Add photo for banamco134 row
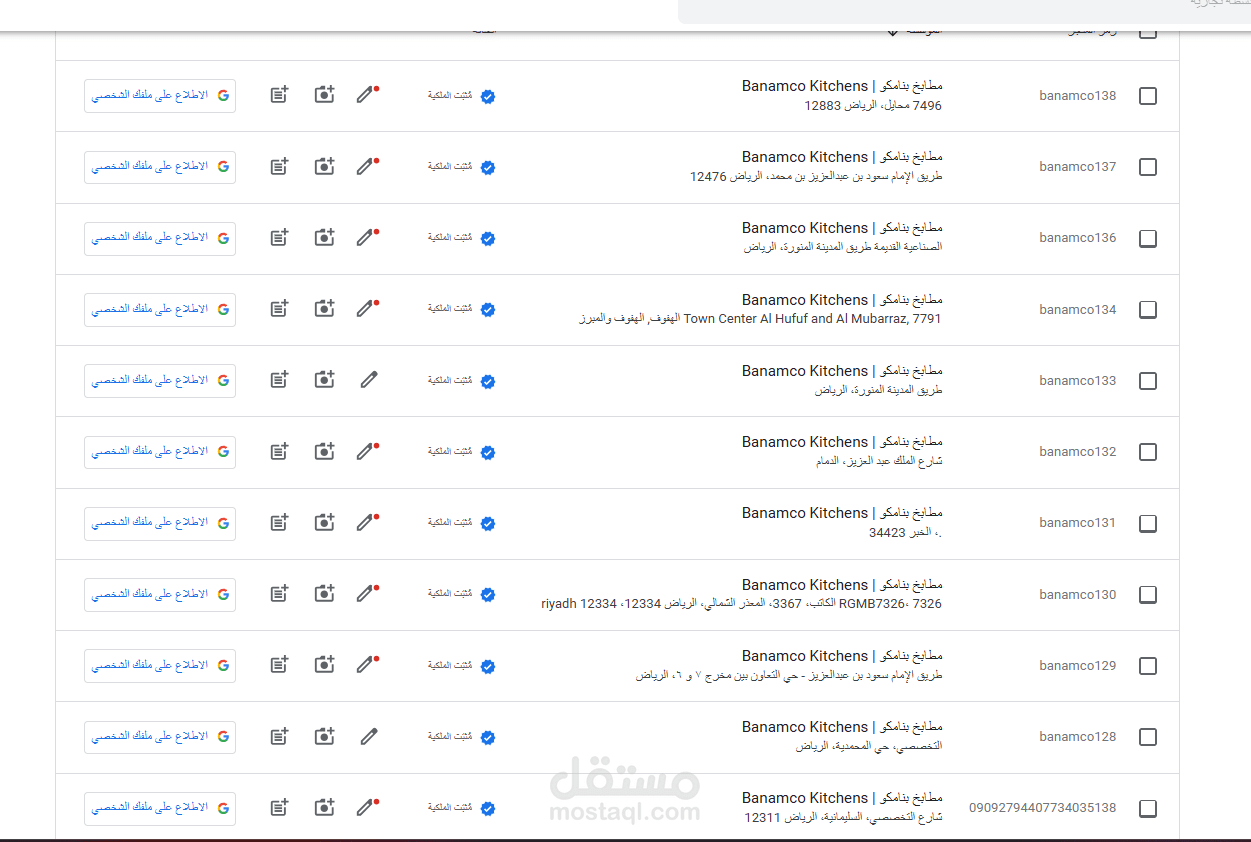 click(324, 309)
